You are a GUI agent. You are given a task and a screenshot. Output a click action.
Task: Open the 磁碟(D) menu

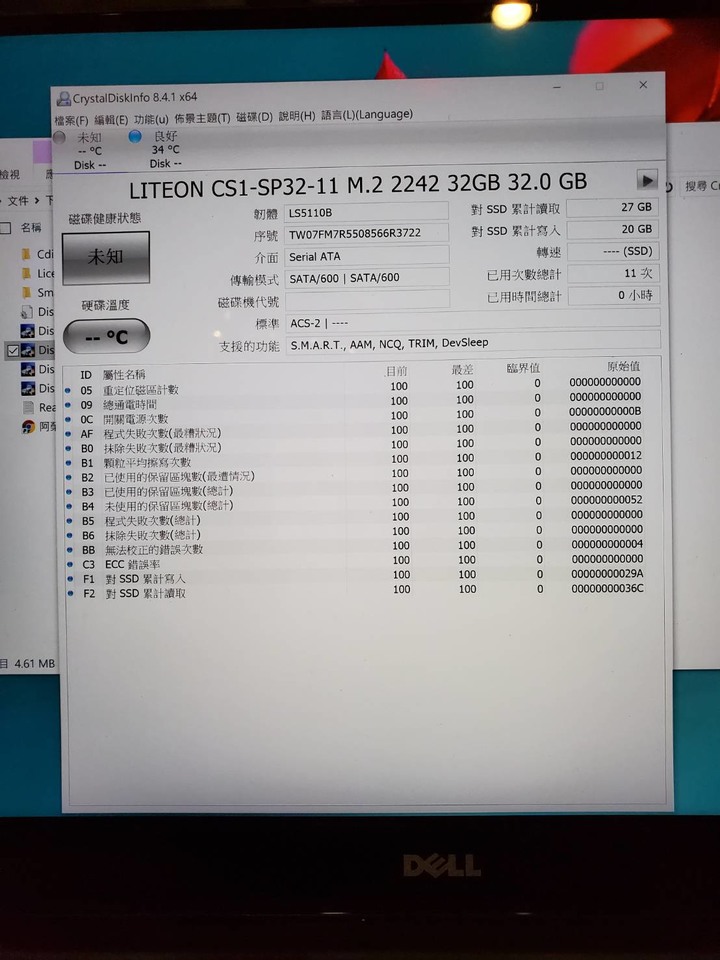tap(254, 116)
